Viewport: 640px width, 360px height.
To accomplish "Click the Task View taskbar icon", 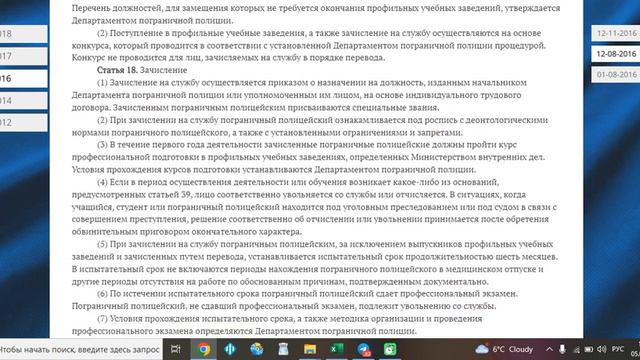I will click(176, 349).
